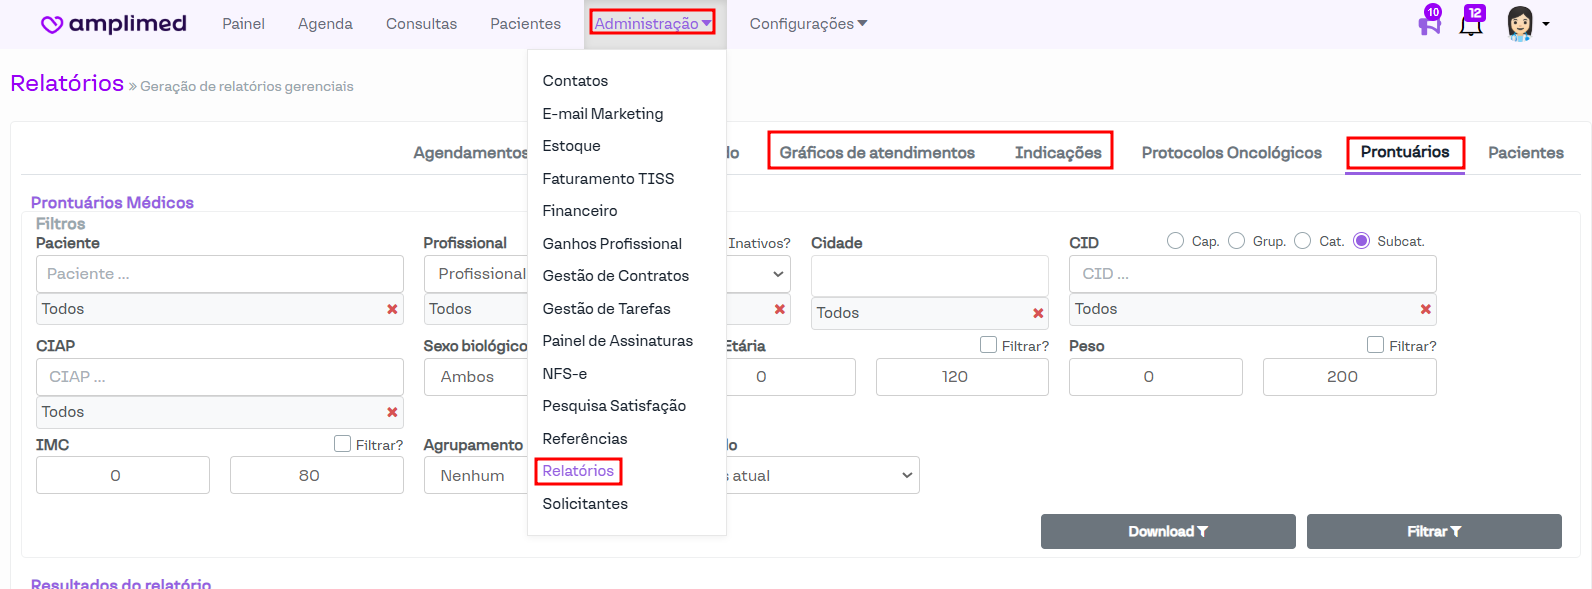The height and width of the screenshot is (589, 1592).
Task: Open the chat messages icon
Action: coord(1429,24)
